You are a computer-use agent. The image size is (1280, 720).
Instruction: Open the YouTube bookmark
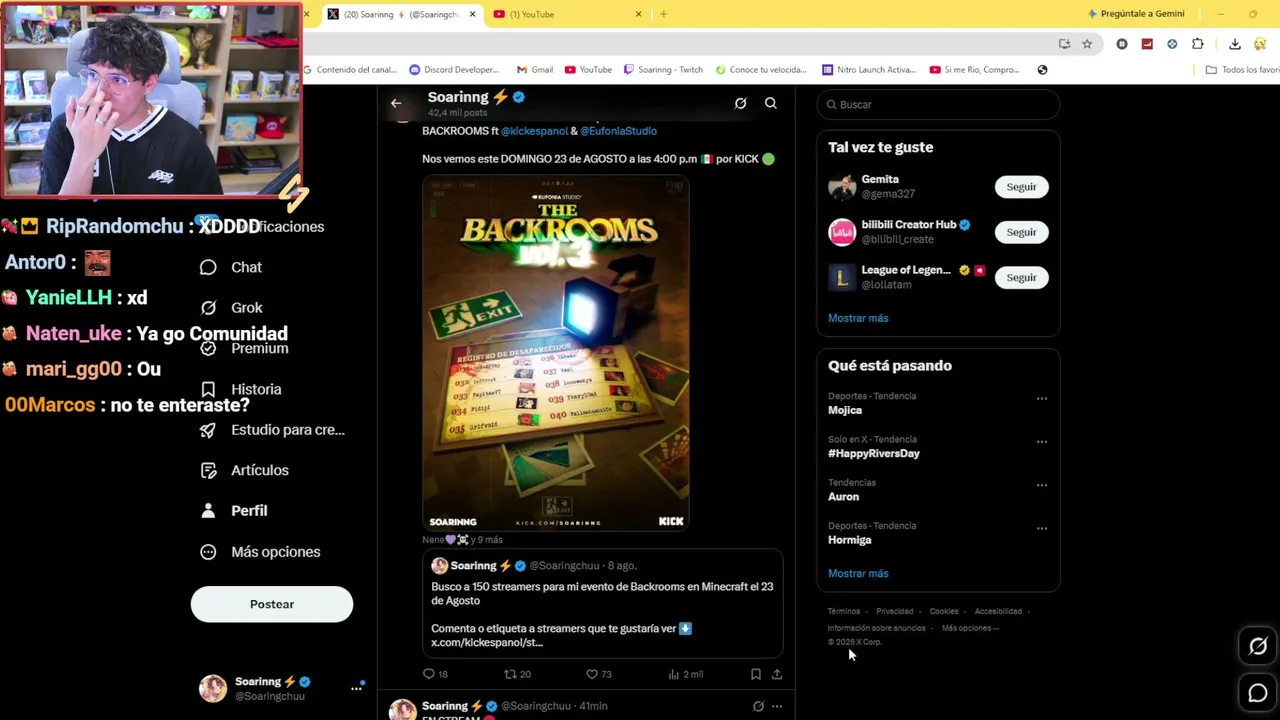click(588, 70)
